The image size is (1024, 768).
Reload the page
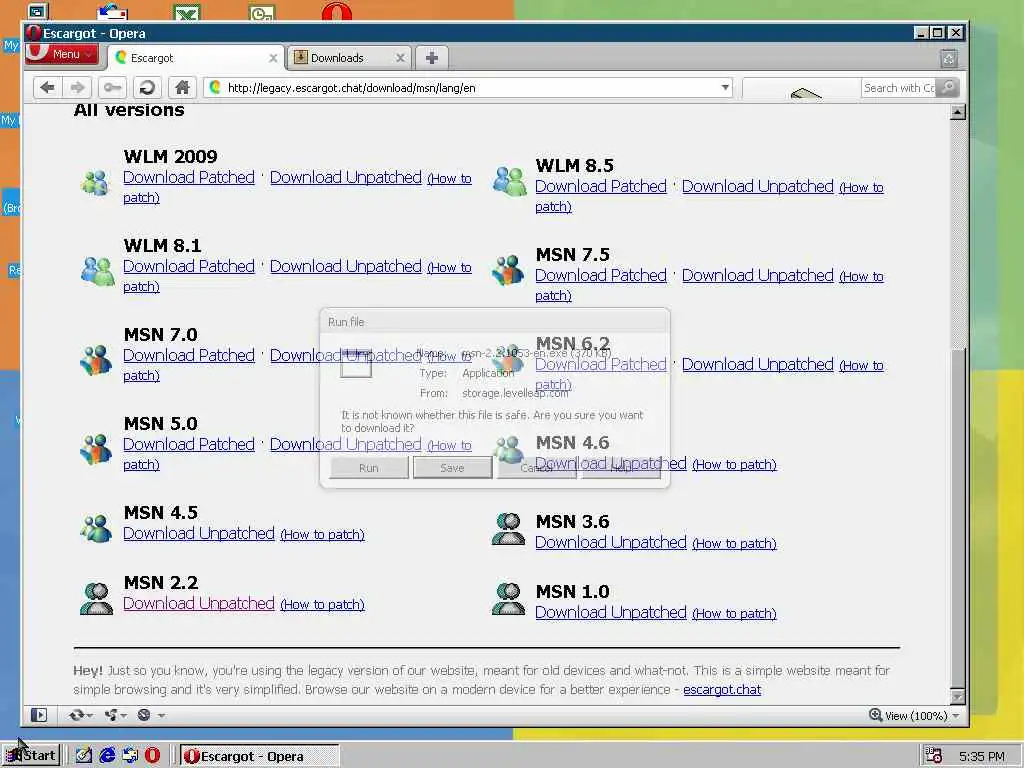148,87
